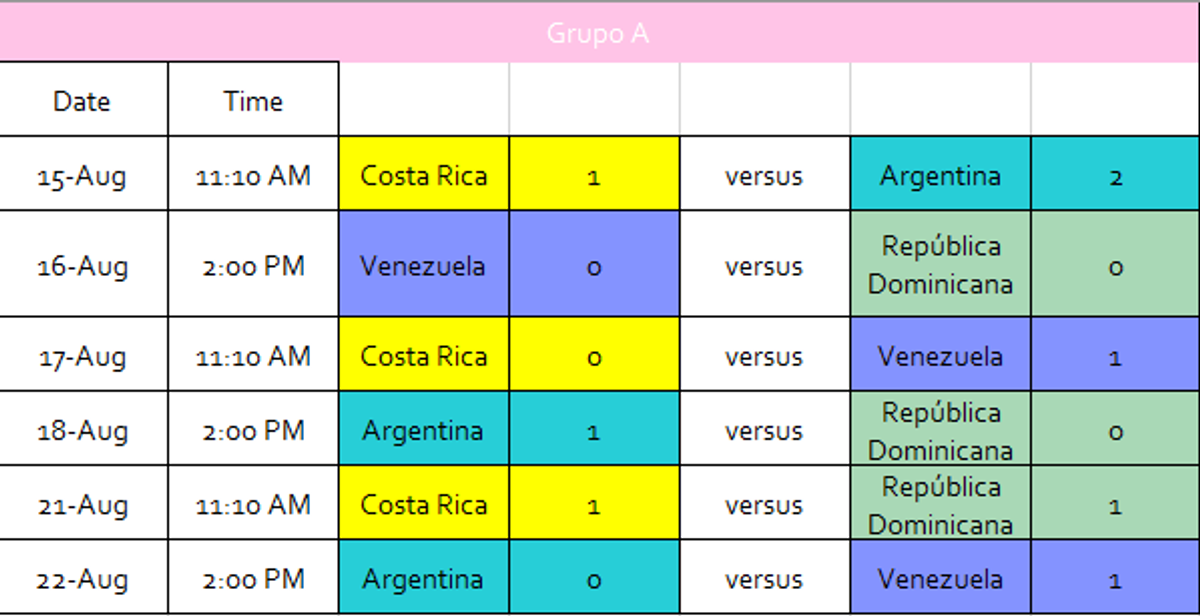Click República Dominicana cell in 16-Aug row

click(941, 265)
